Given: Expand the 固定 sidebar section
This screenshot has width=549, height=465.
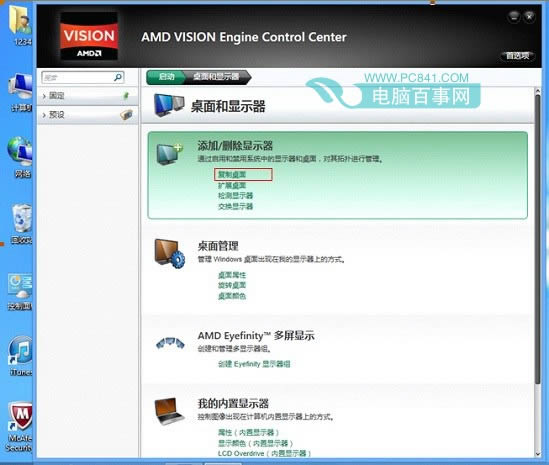Looking at the screenshot, I should click(x=88, y=96).
